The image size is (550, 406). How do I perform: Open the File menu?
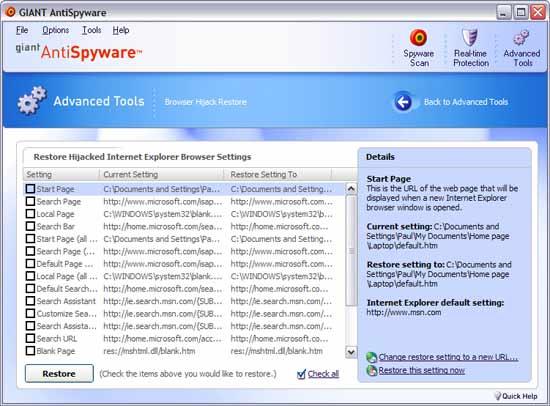click(x=22, y=30)
